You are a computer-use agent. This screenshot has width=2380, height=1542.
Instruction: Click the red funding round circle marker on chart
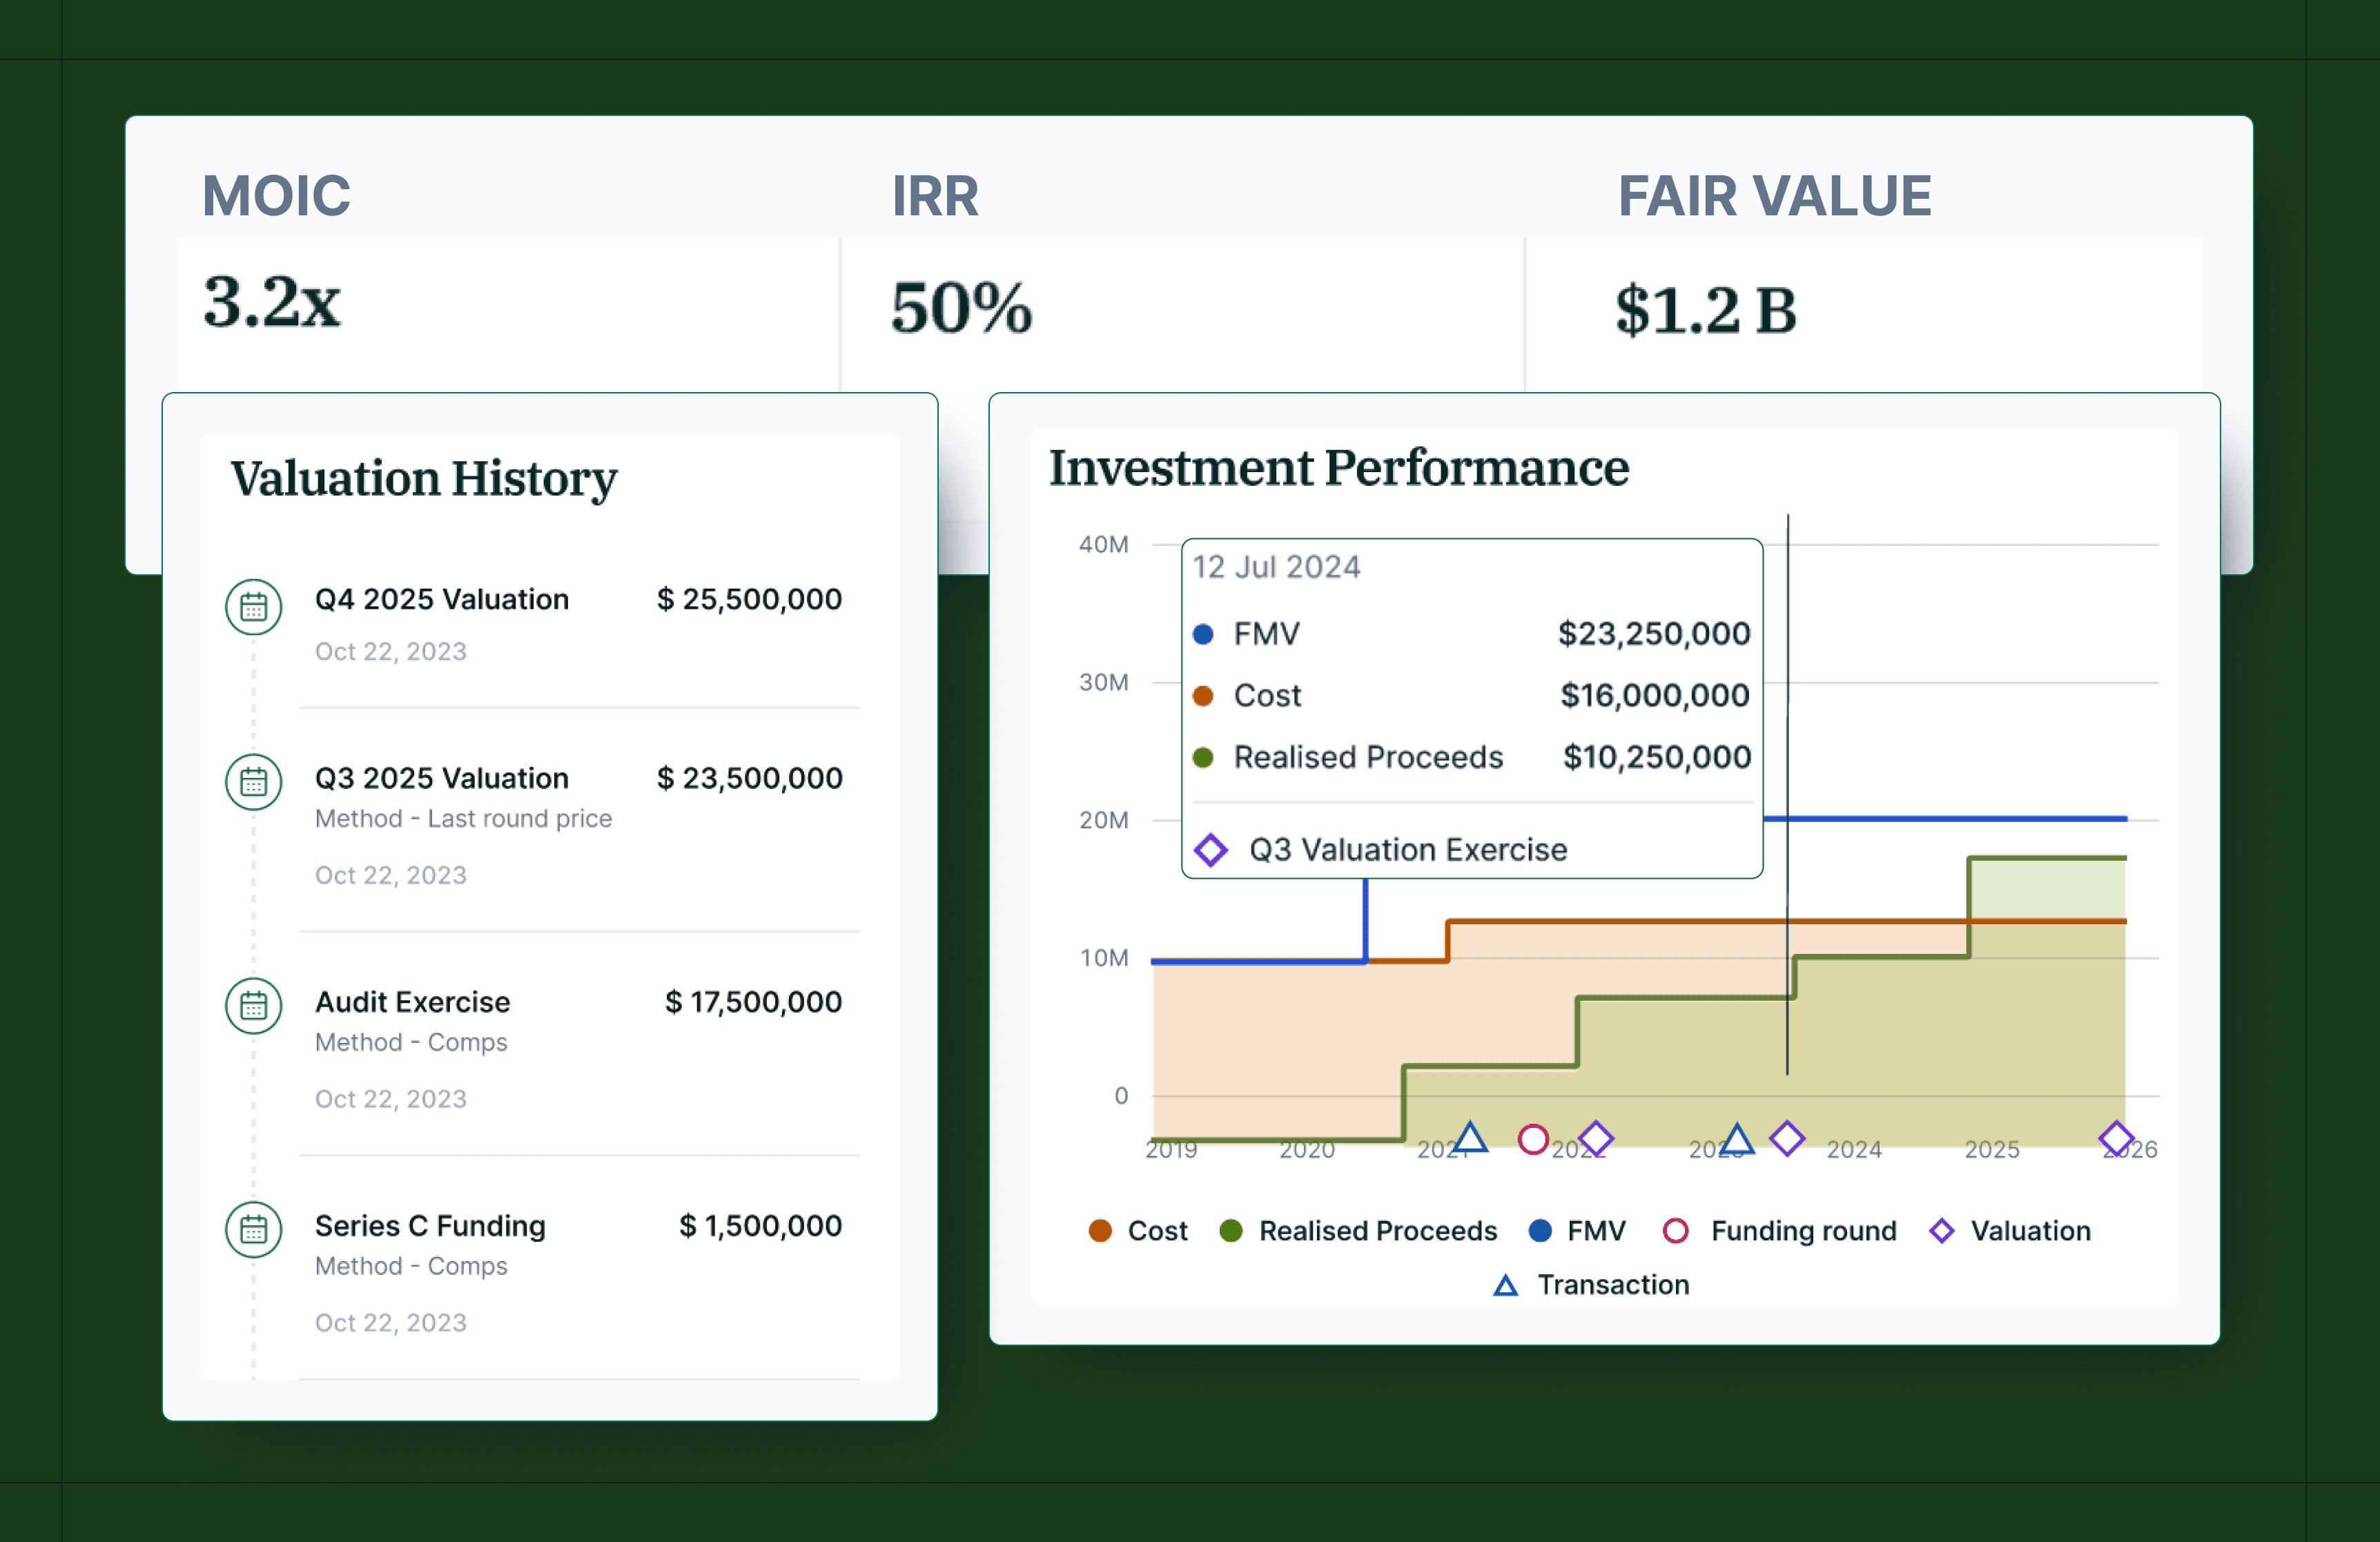(1532, 1139)
